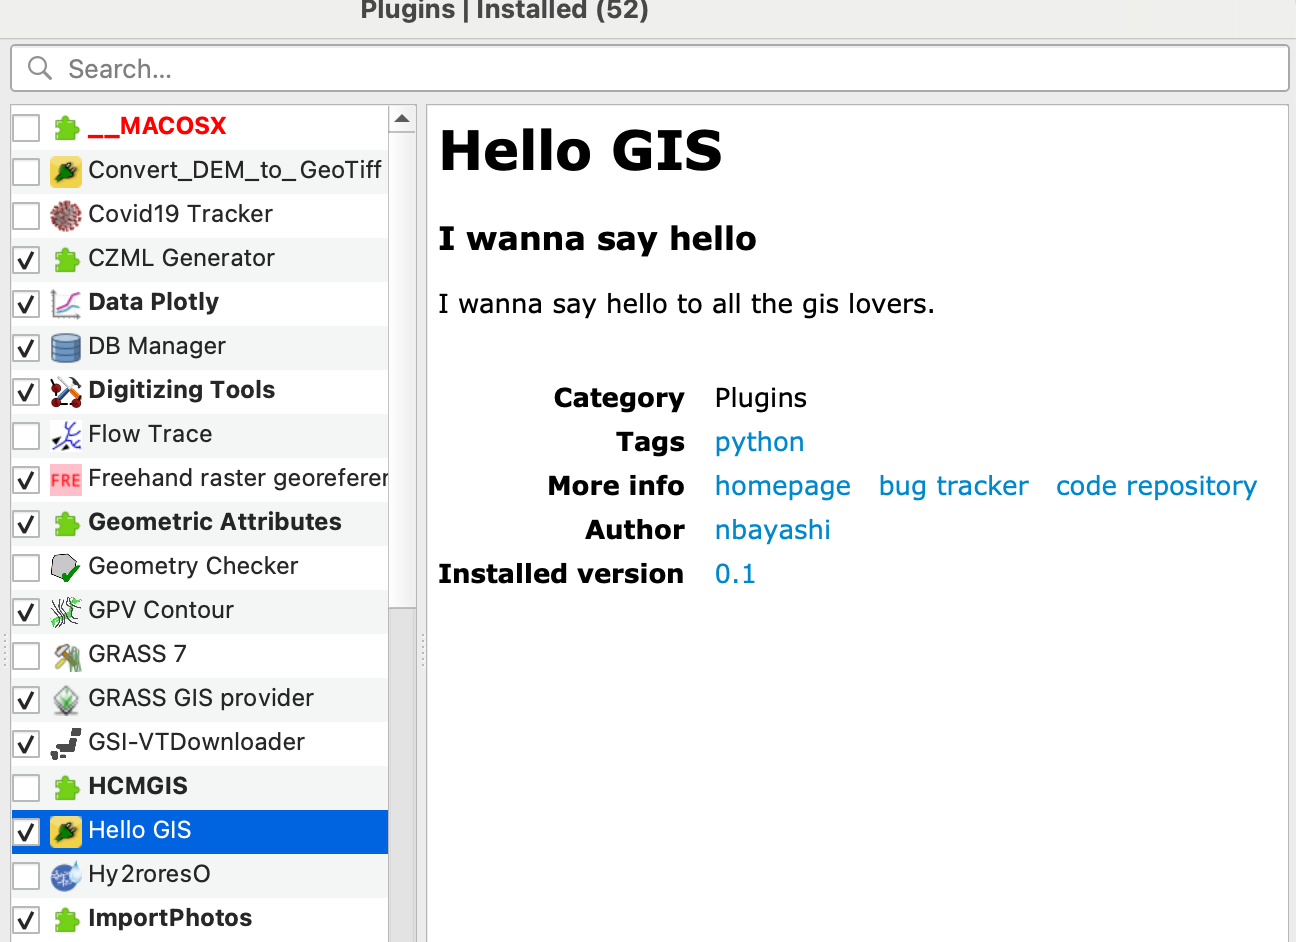This screenshot has width=1296, height=942.
Task: Open the Hello GIS homepage link
Action: point(783,485)
